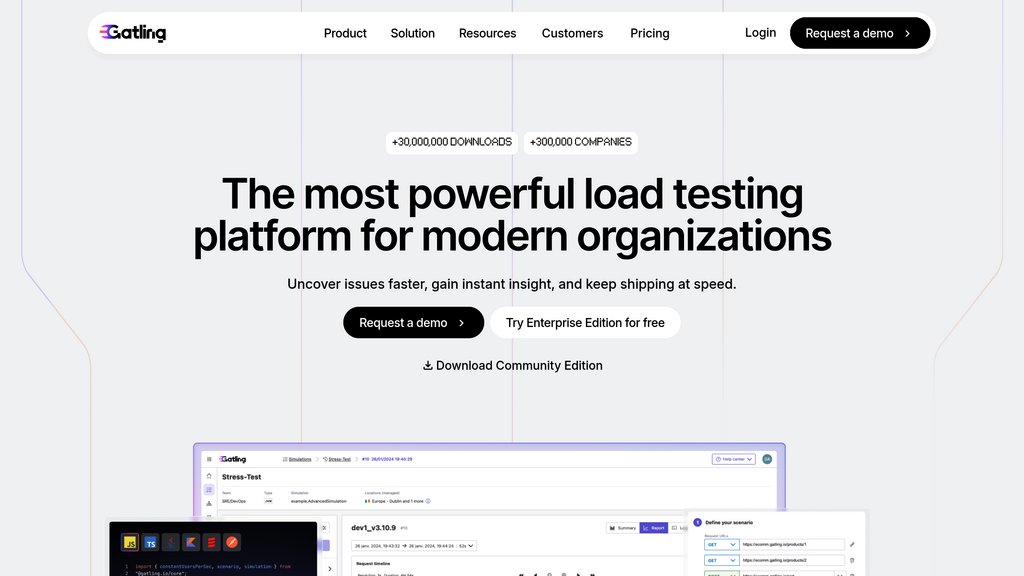This screenshot has height=576, width=1024.
Task: Select the TS language icon in code panel
Action: click(150, 542)
